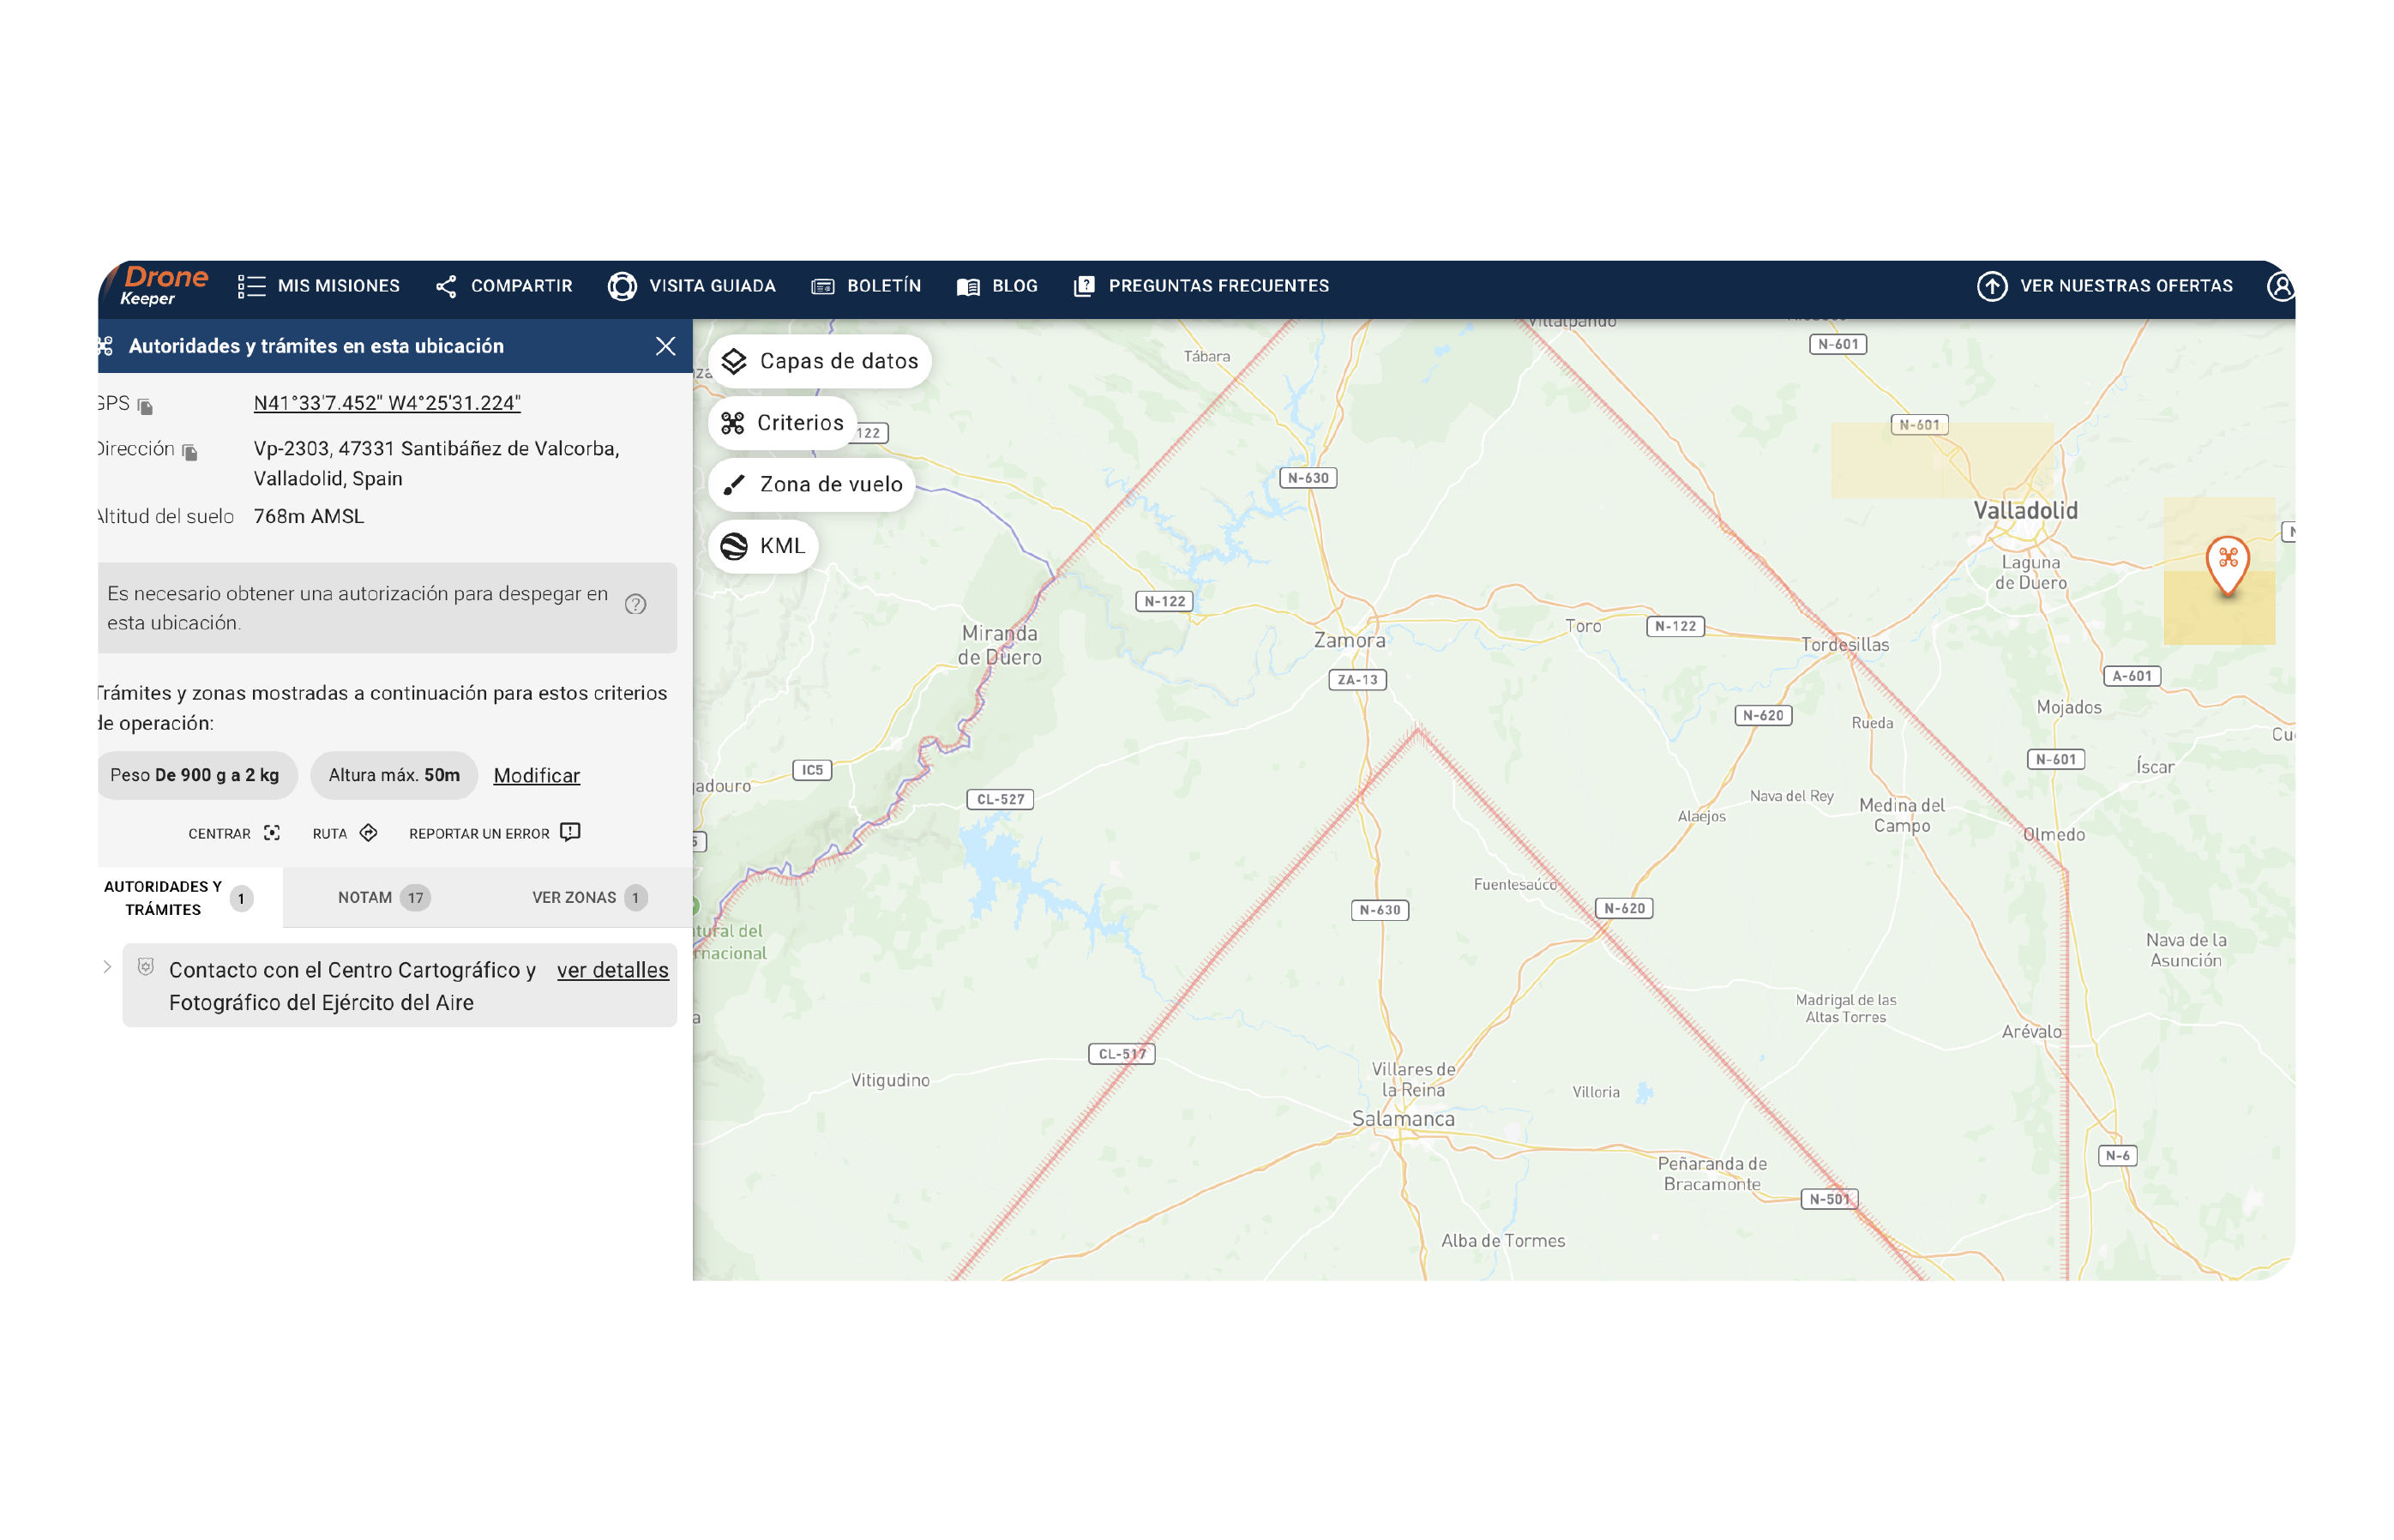2394x1540 pixels.
Task: Expand the Centro Cartográfico contact entry
Action: 107,967
